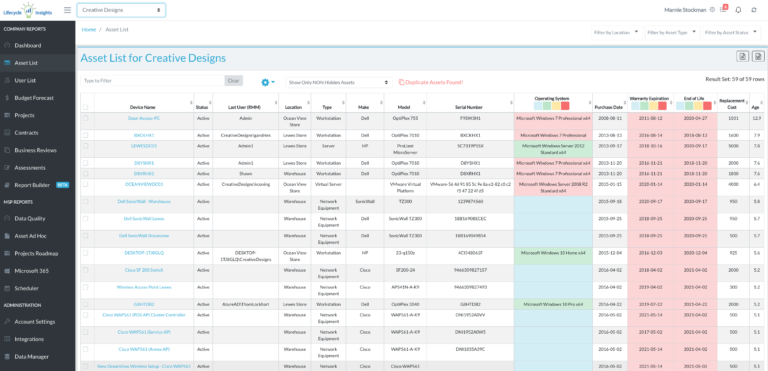Check the Cisco SF 200 Switch row checkbox
768x371 pixels.
86,270
